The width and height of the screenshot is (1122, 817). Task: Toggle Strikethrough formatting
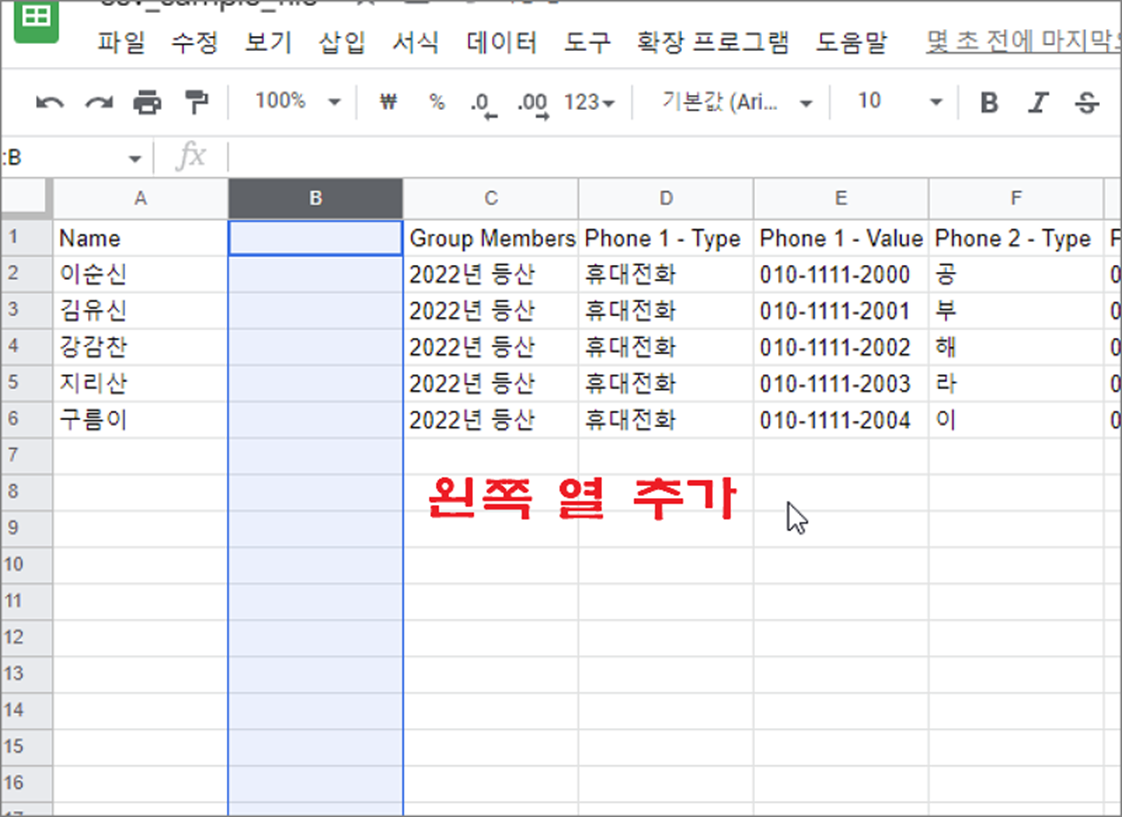pyautogui.click(x=1086, y=103)
